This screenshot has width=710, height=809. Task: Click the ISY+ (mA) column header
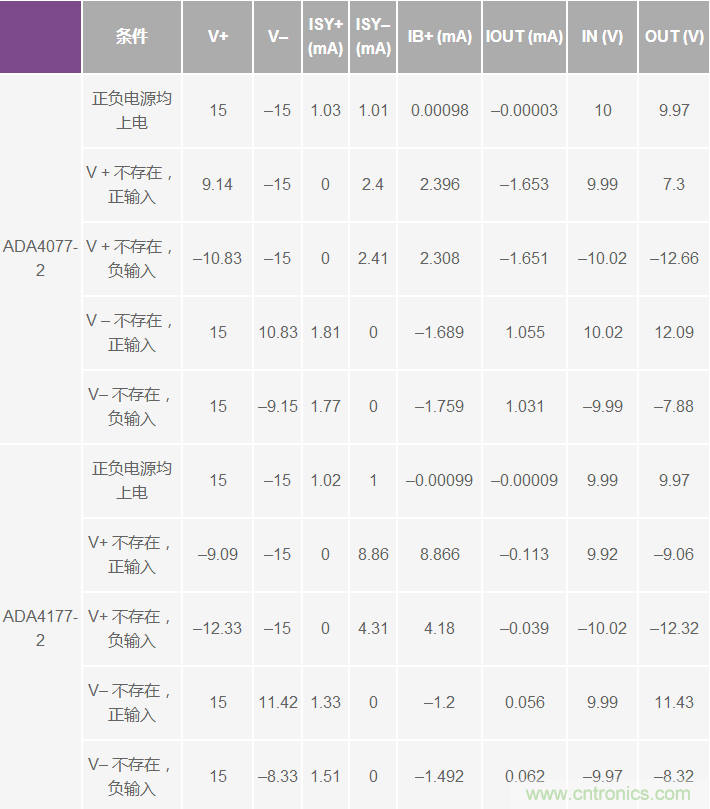326,37
